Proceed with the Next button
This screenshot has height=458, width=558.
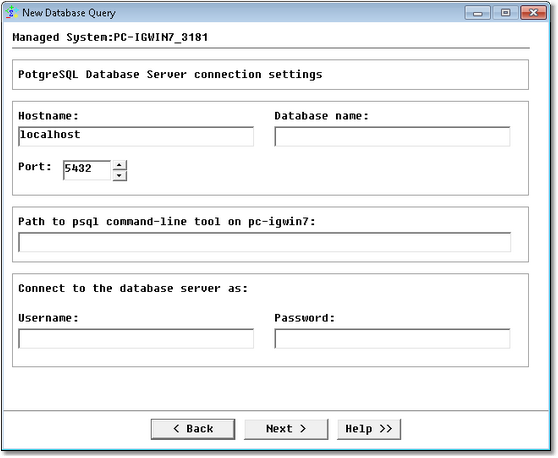pos(286,429)
